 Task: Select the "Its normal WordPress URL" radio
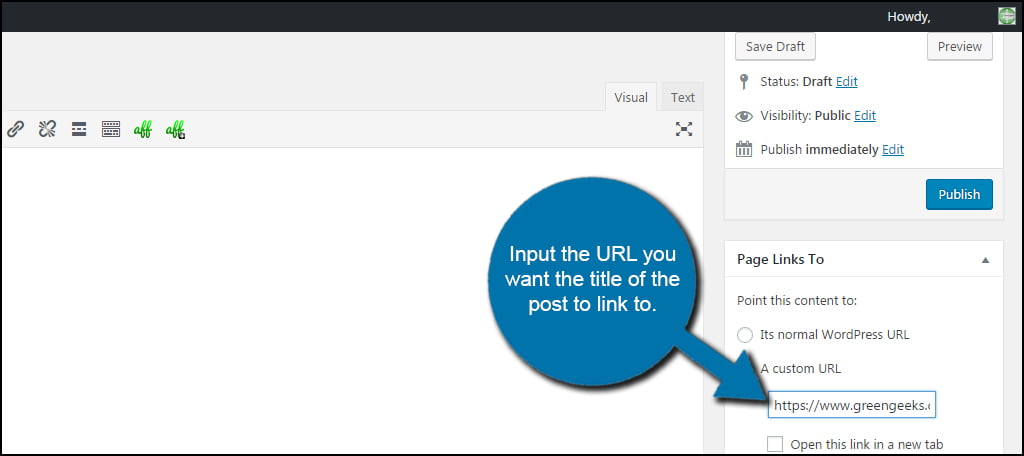745,335
